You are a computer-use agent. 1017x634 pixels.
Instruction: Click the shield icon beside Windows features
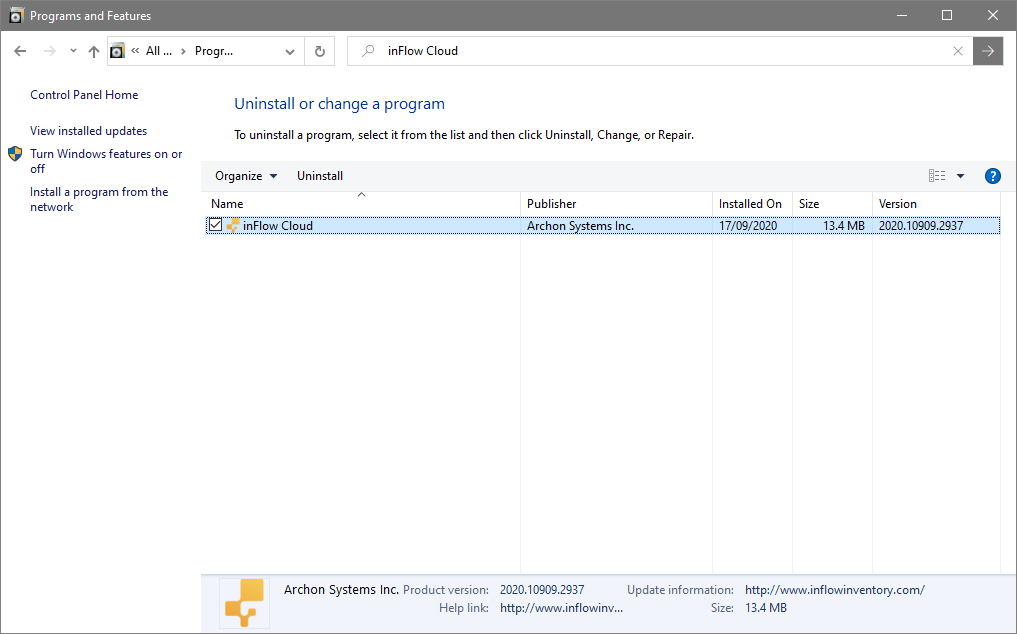tap(15, 154)
